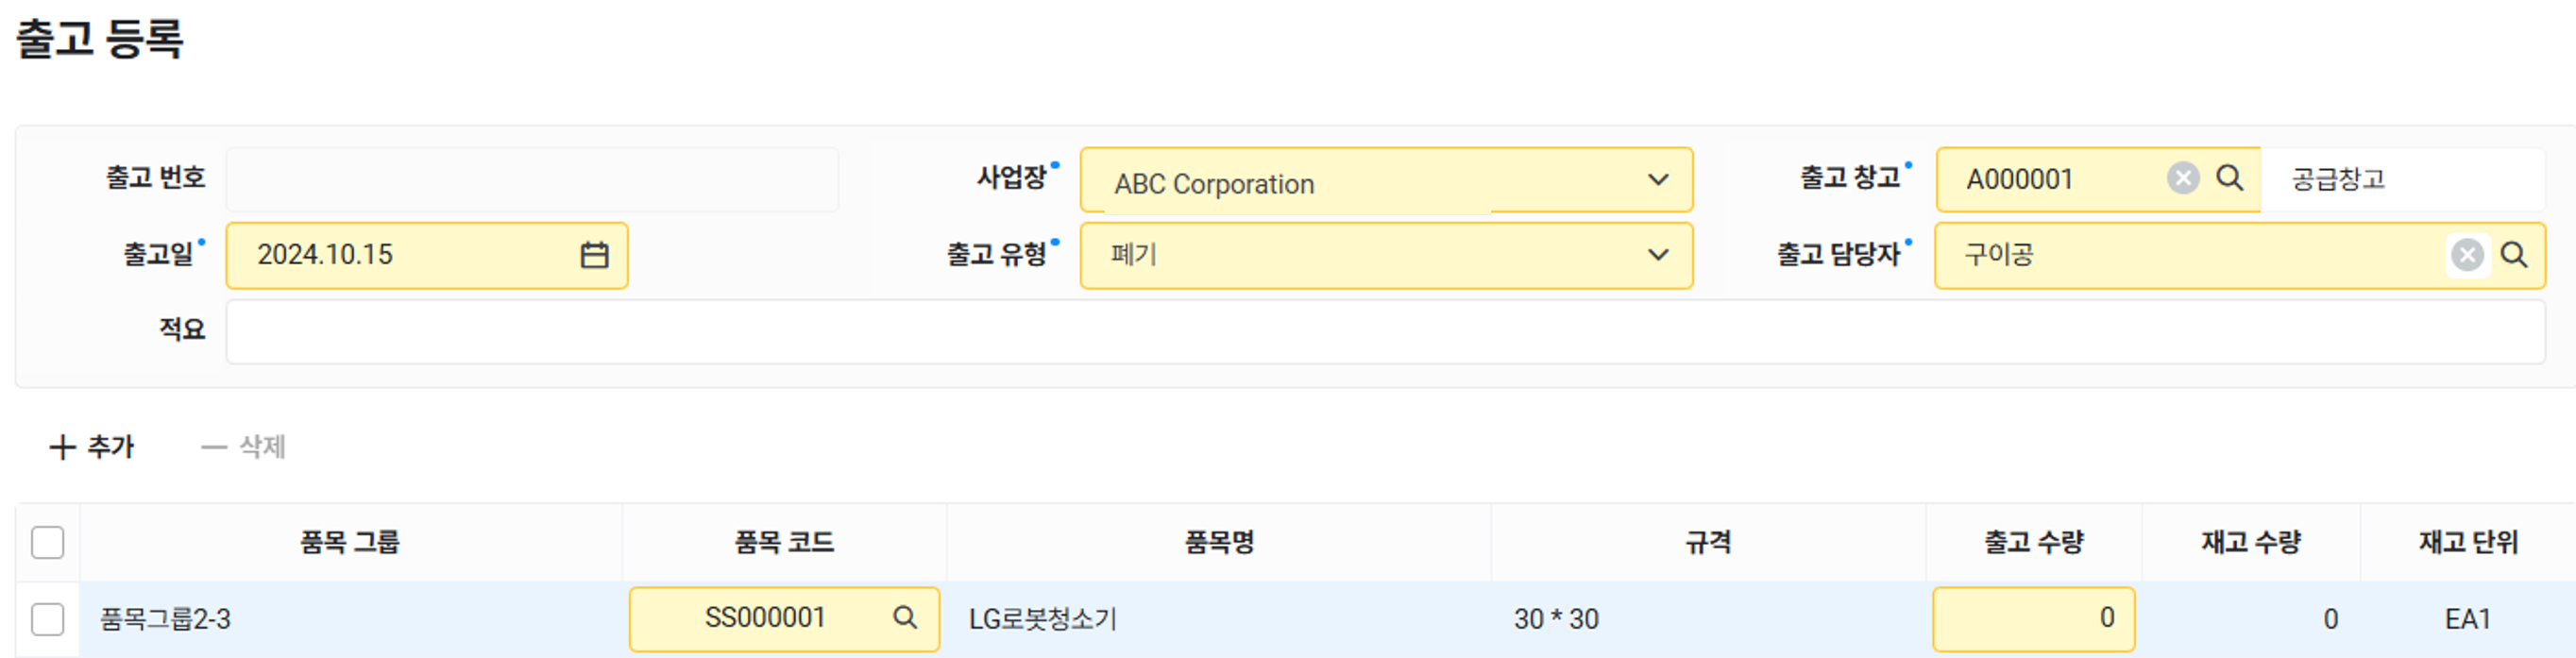The image size is (2576, 658).
Task: Clear the 출고 담당자 field value
Action: [2466, 255]
